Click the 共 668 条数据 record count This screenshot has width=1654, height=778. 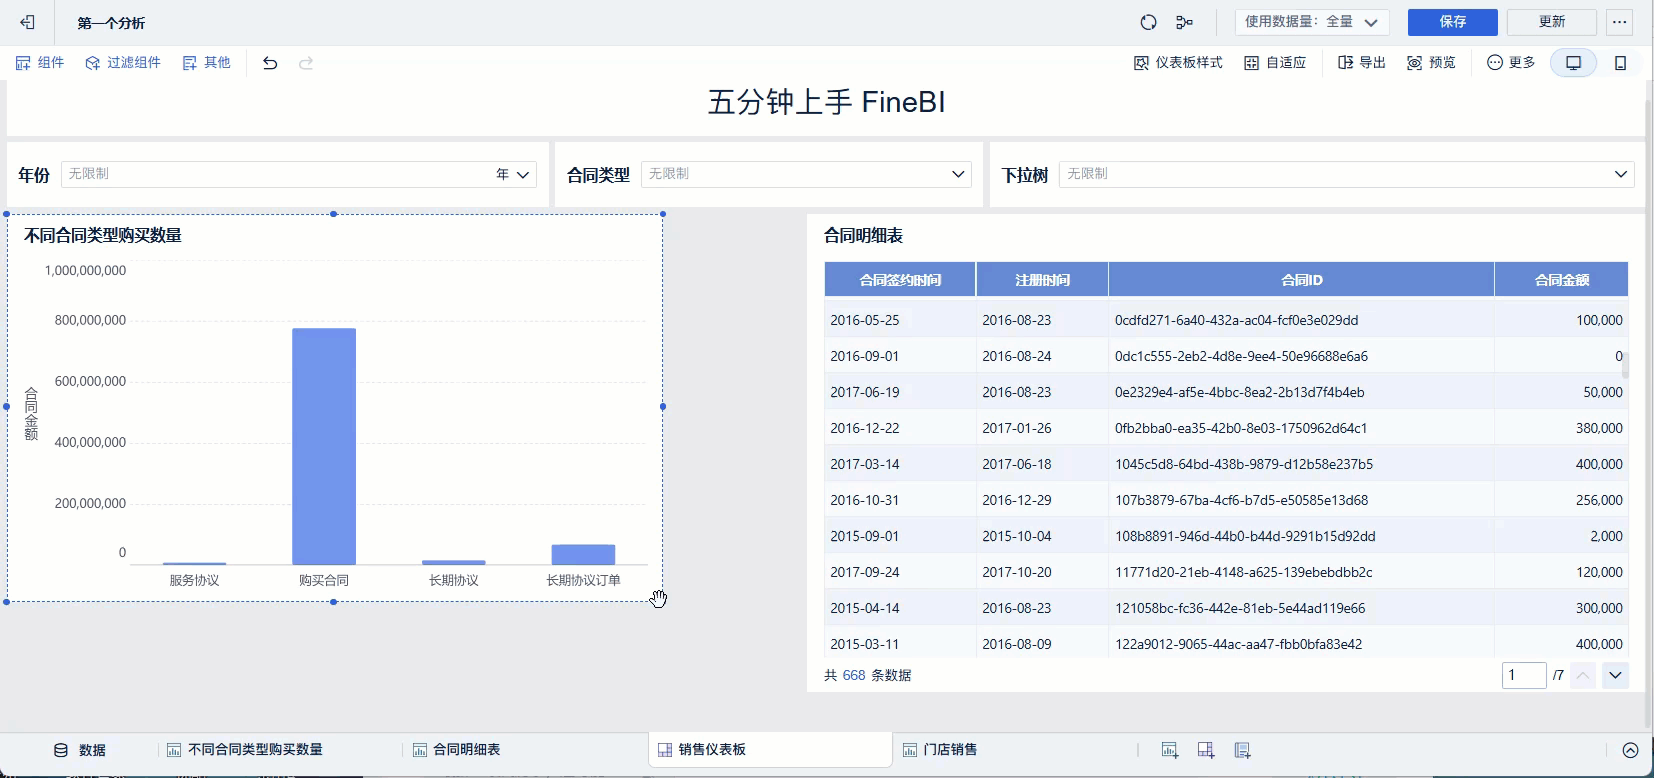pyautogui.click(x=867, y=675)
